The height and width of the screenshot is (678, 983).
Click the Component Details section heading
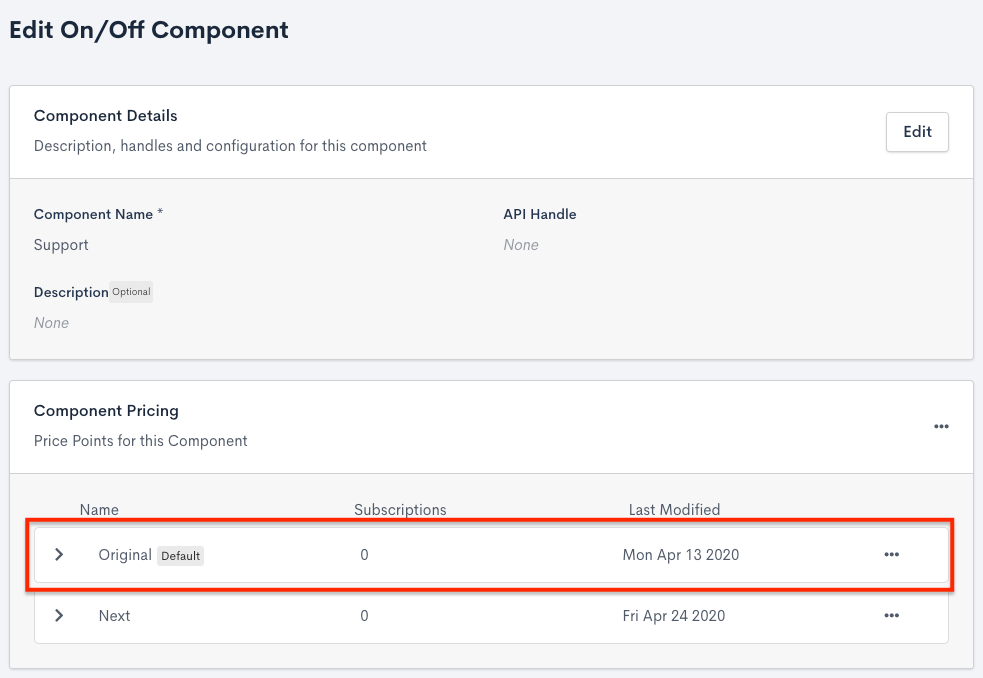105,116
